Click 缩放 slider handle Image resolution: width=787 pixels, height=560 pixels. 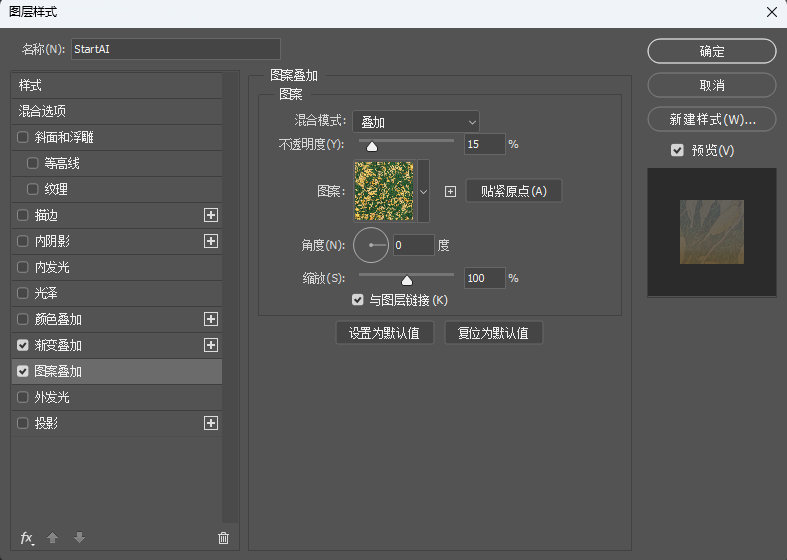pyautogui.click(x=407, y=280)
